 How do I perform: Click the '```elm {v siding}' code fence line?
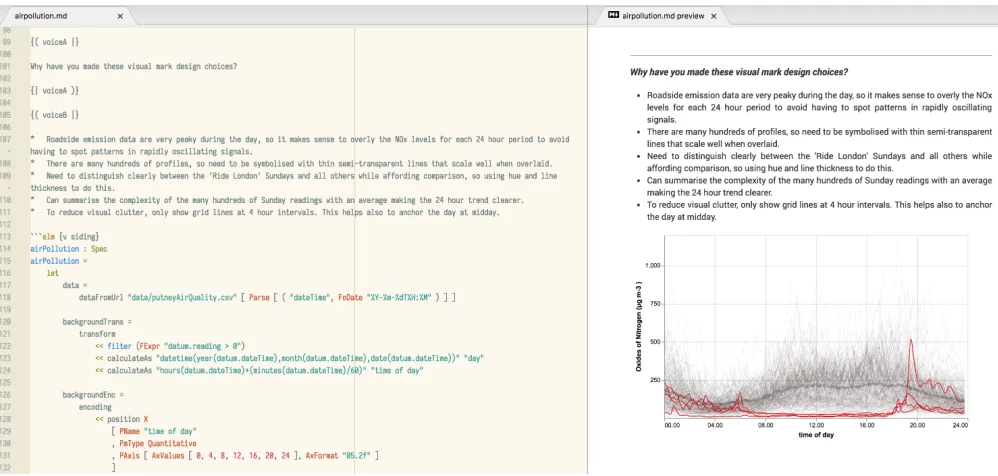click(x=64, y=237)
